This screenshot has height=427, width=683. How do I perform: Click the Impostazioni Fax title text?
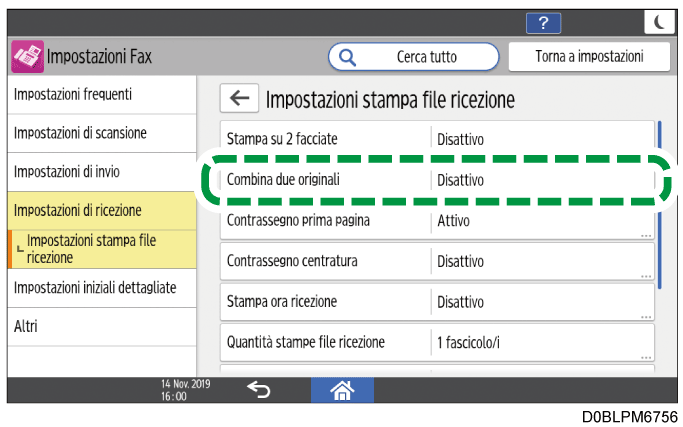click(99, 57)
